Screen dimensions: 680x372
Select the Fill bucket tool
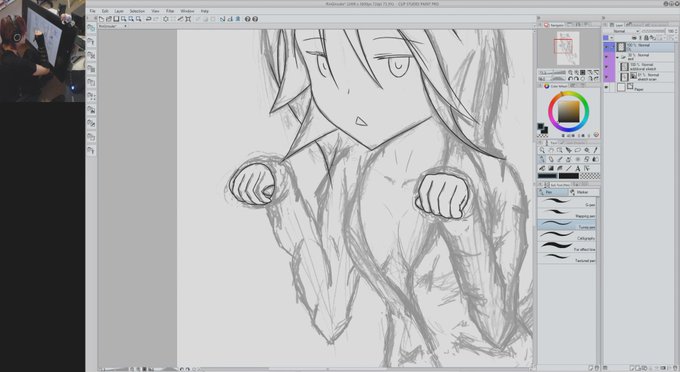tap(542, 168)
